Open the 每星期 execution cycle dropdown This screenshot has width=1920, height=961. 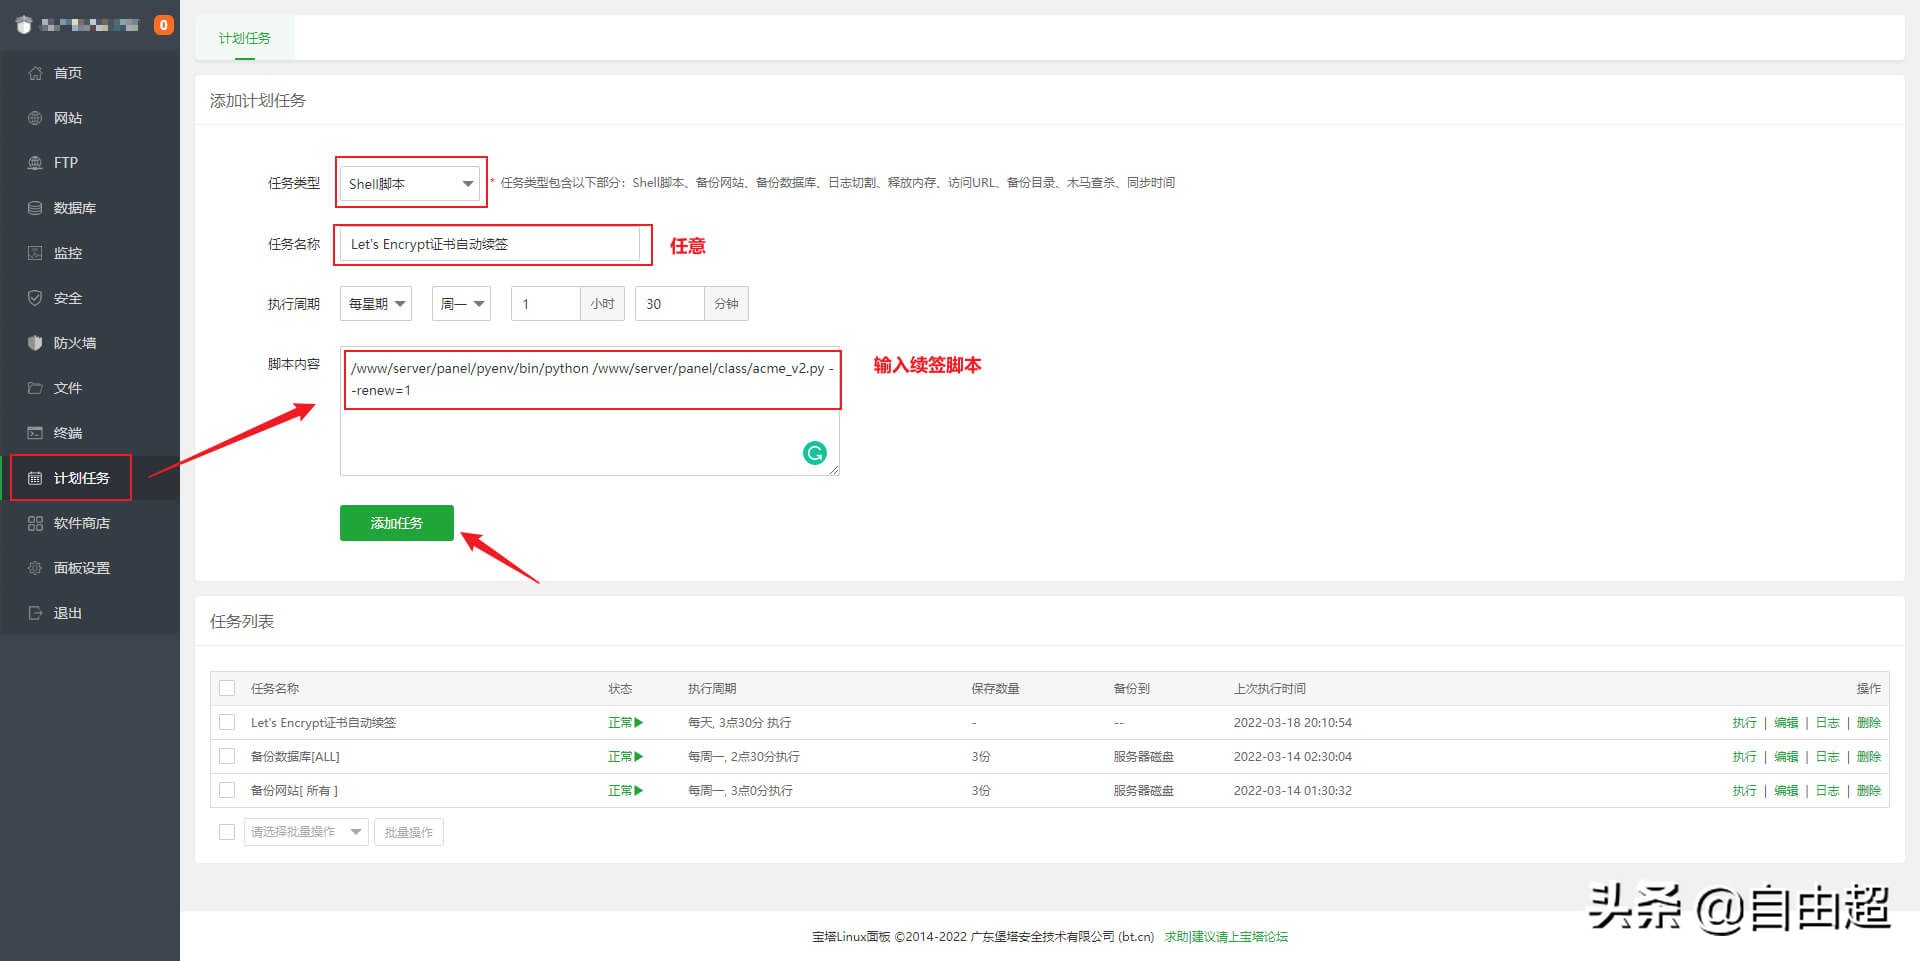click(375, 303)
